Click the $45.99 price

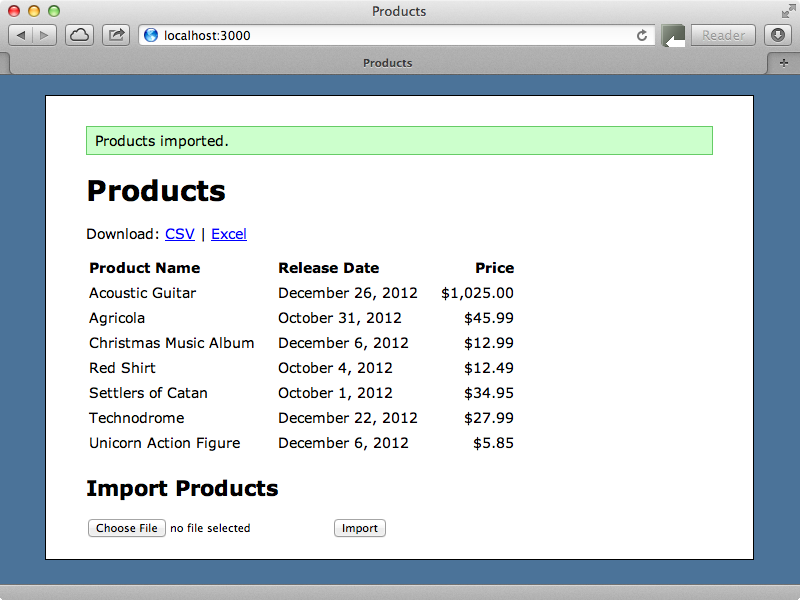click(489, 318)
